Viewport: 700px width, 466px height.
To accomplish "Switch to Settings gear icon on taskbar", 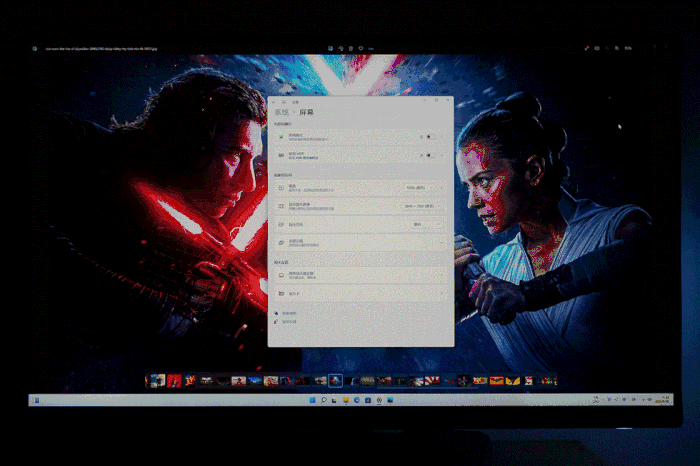I will pos(379,400).
